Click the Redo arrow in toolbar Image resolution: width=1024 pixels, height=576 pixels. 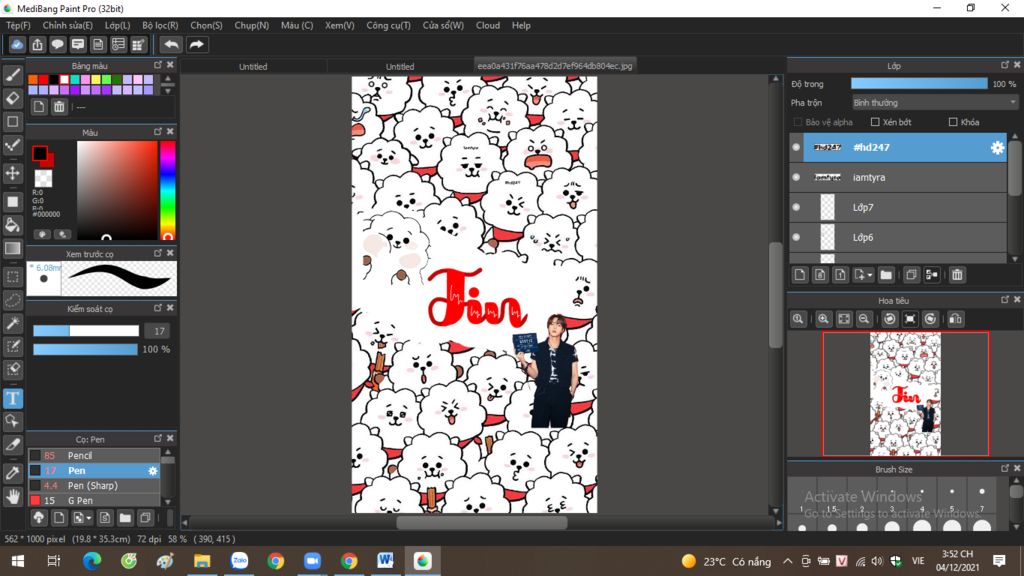196,44
